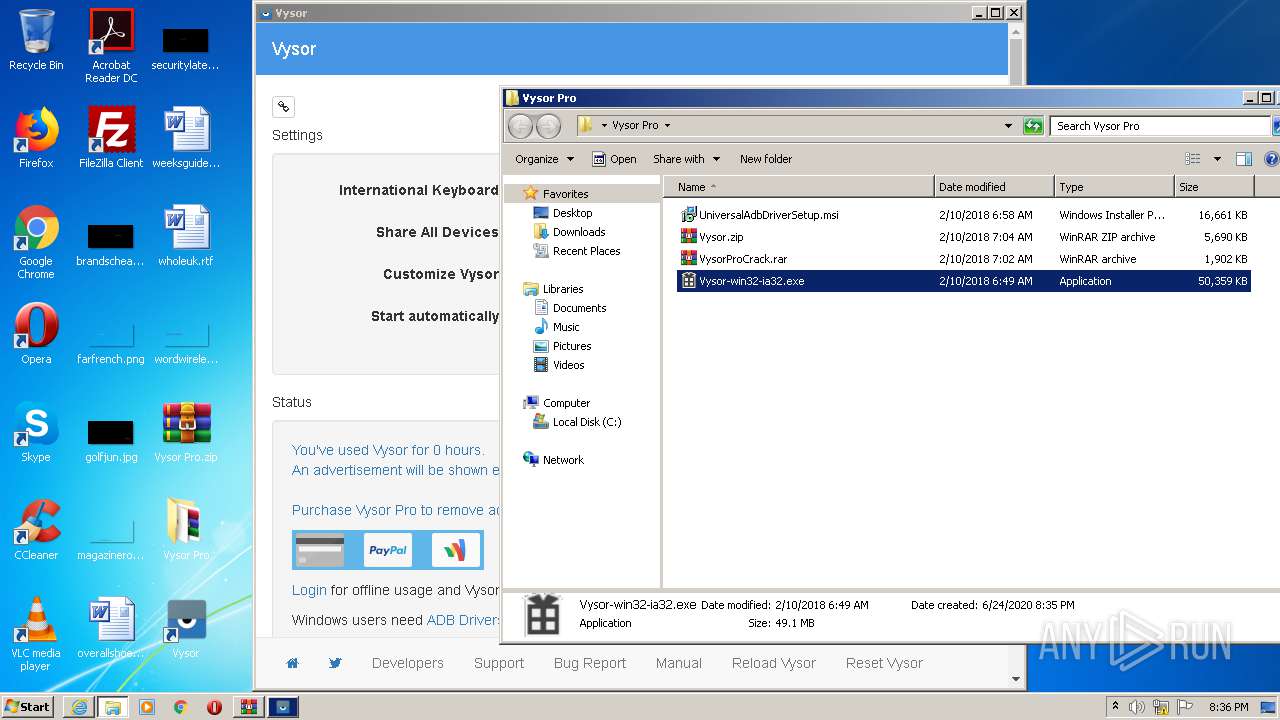Click Reload Vysor in the footer
Image resolution: width=1280 pixels, height=720 pixels.
774,663
